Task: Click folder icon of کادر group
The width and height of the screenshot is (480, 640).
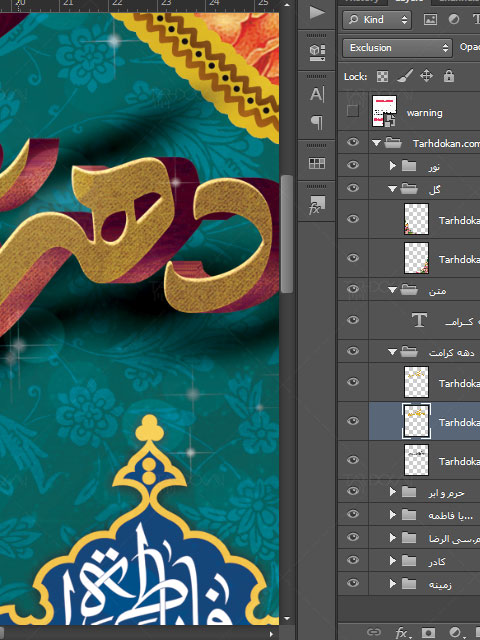Action: pyautogui.click(x=409, y=560)
